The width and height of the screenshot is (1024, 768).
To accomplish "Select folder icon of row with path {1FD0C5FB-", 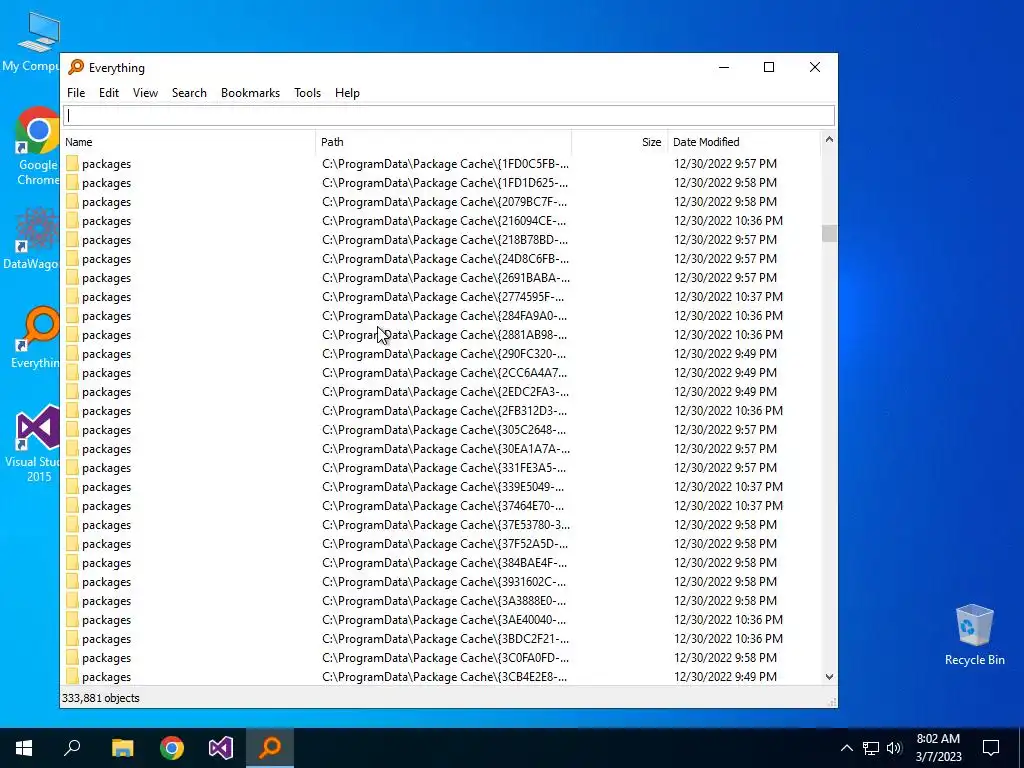I will click(72, 163).
